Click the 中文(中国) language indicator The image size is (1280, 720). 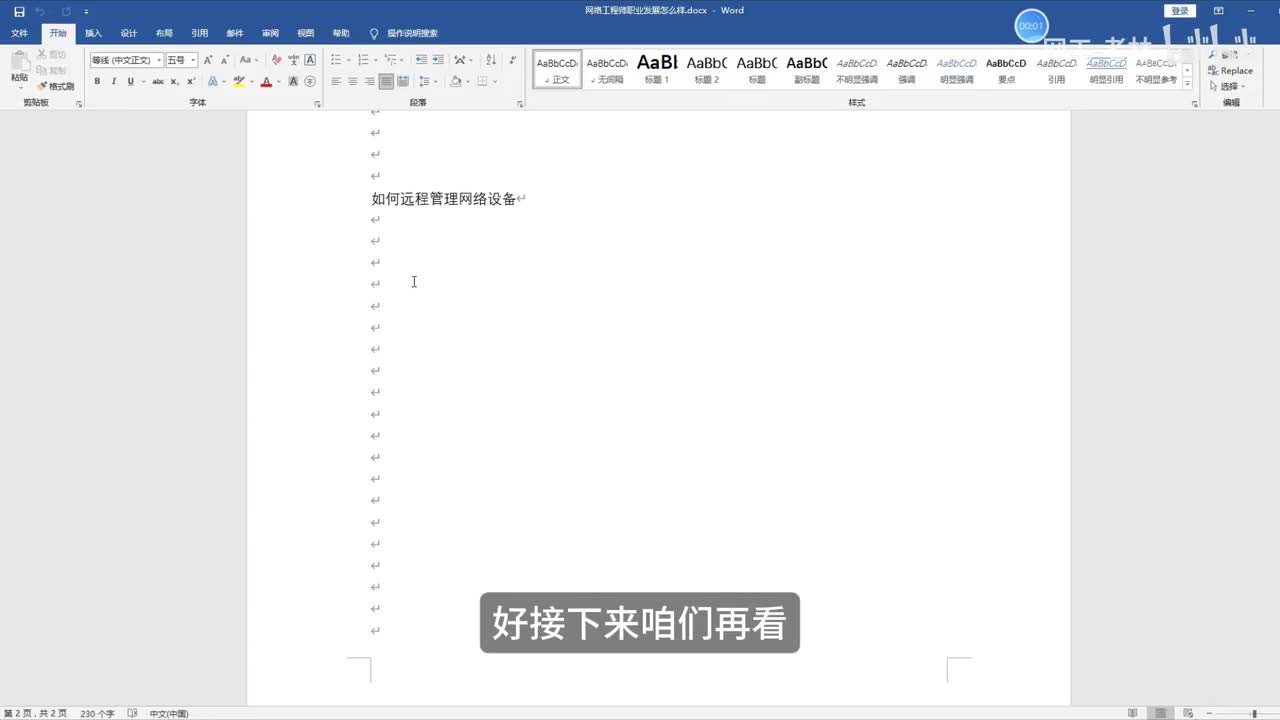coord(169,713)
